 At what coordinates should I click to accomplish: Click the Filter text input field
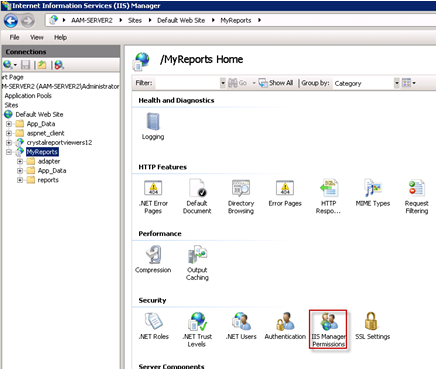(x=187, y=83)
